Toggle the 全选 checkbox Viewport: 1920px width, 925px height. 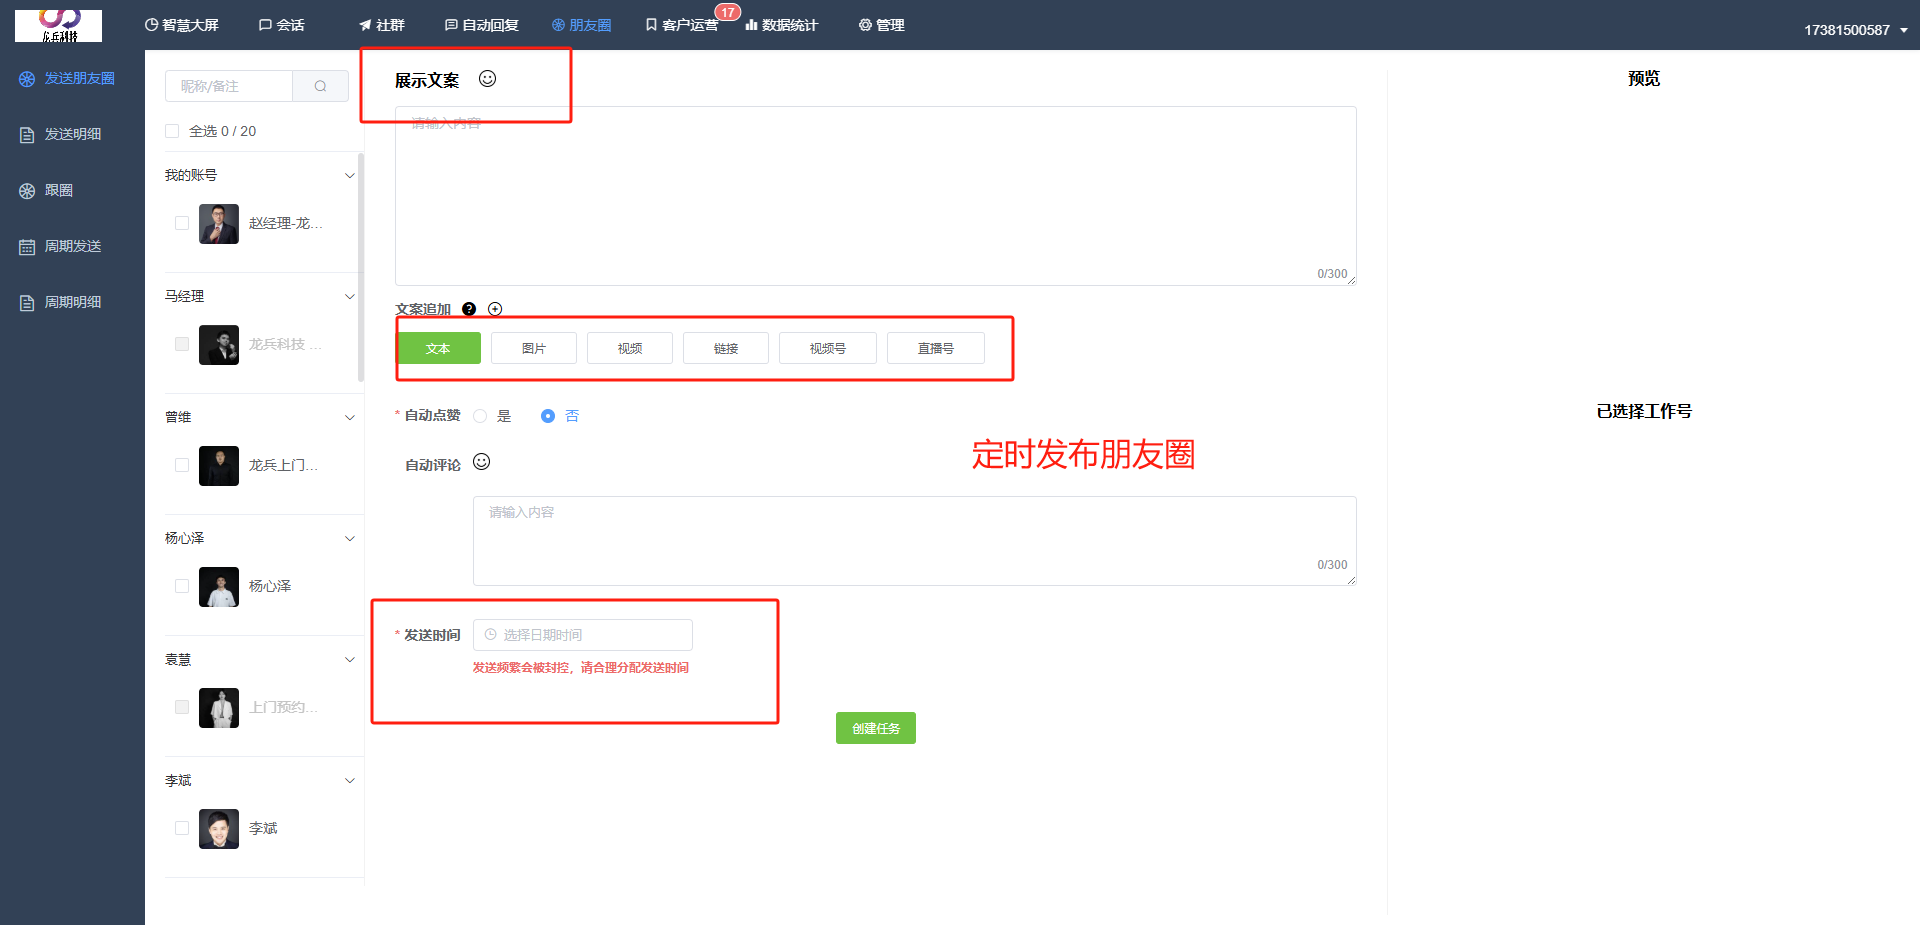coord(172,131)
